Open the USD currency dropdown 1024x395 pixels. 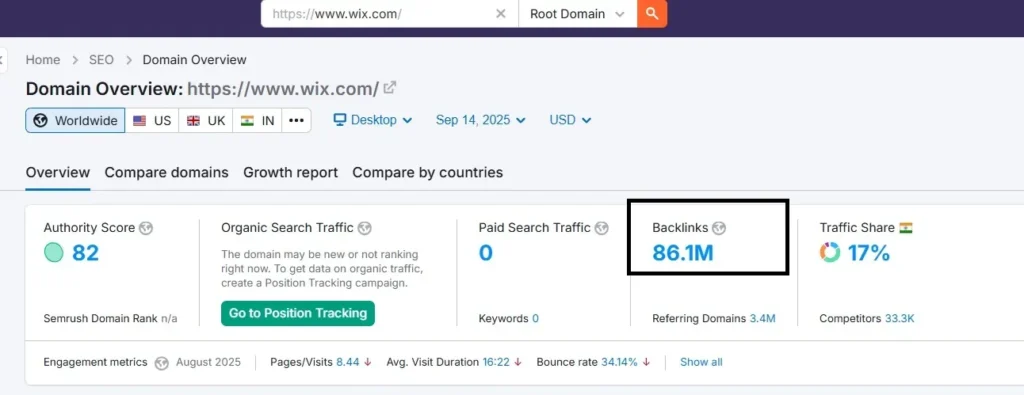570,120
